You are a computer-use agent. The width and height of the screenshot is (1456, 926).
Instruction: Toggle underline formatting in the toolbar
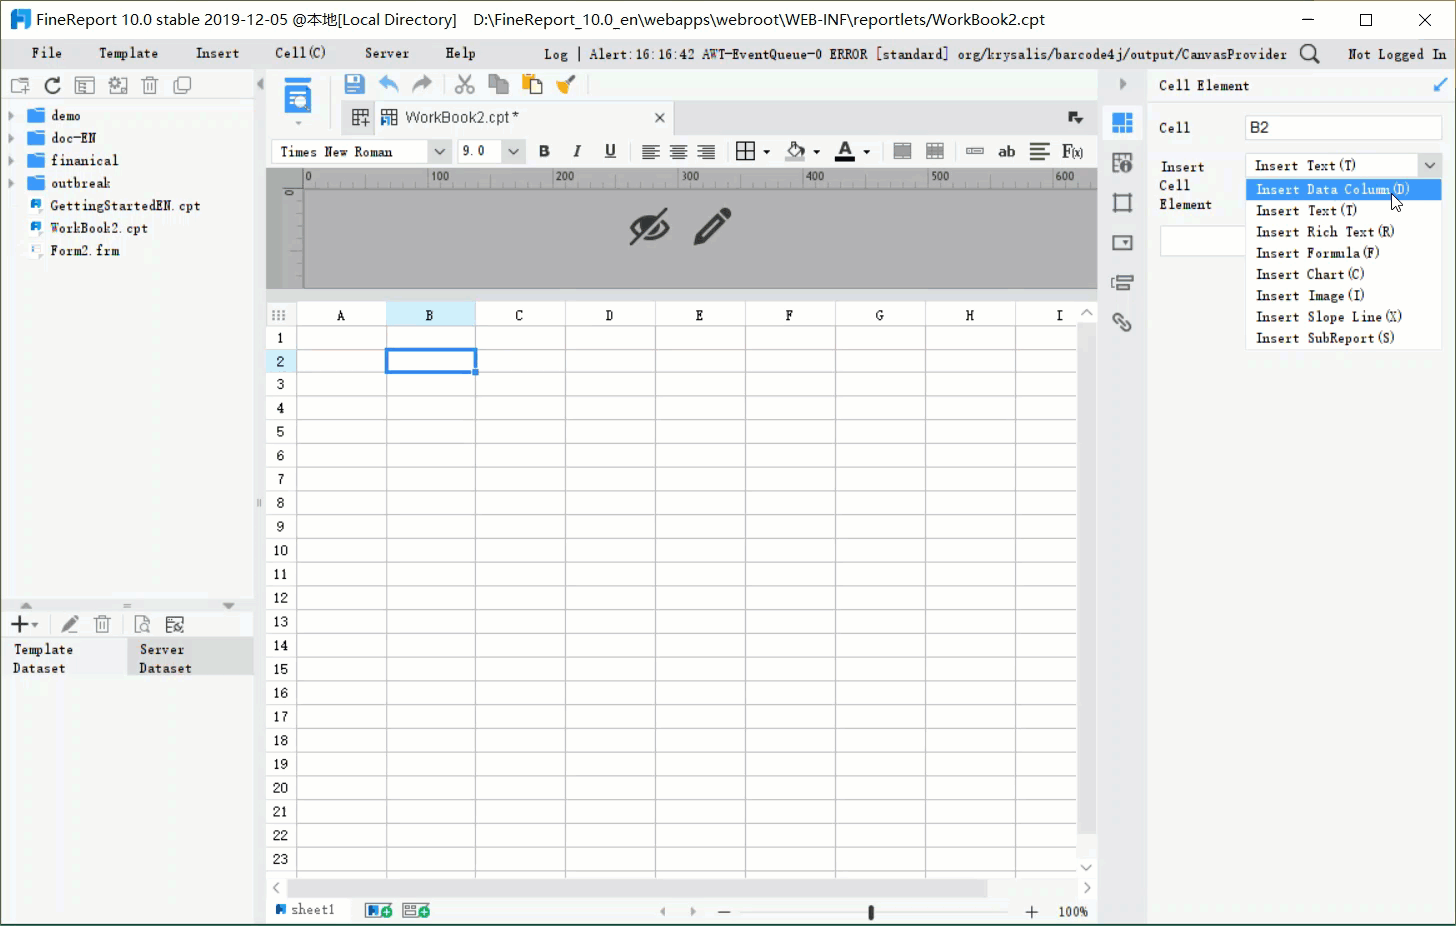pos(610,151)
